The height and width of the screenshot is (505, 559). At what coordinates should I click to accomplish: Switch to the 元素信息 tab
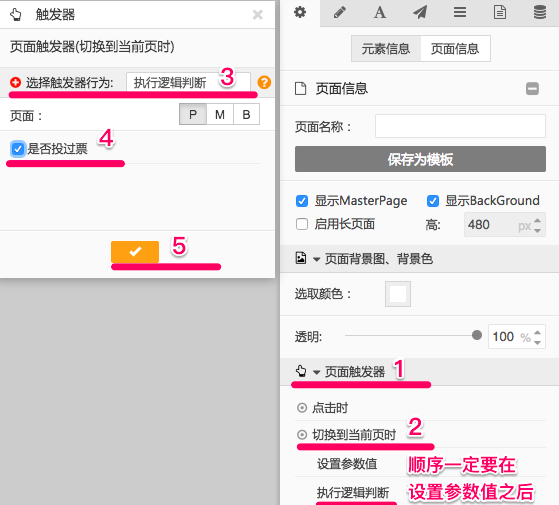tap(386, 49)
